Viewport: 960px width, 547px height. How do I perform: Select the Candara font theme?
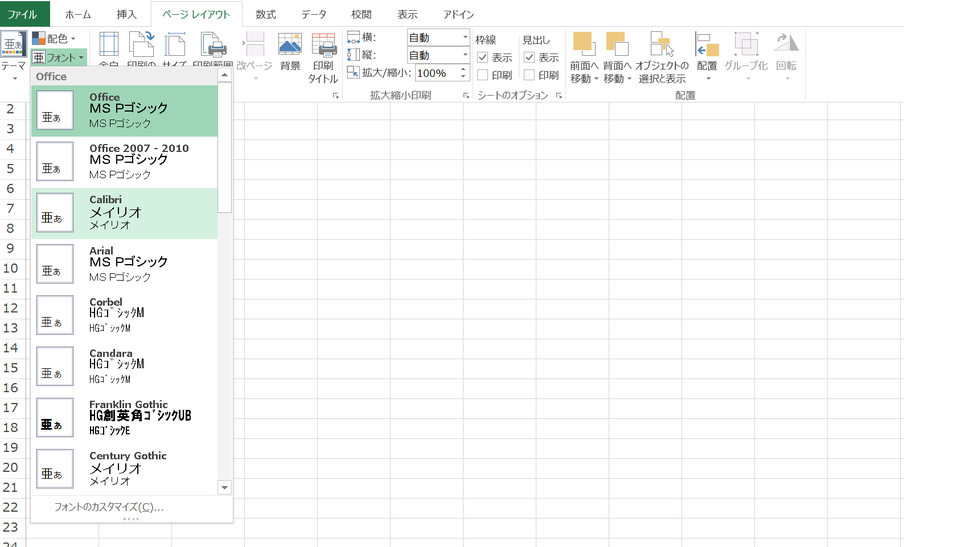pos(125,367)
